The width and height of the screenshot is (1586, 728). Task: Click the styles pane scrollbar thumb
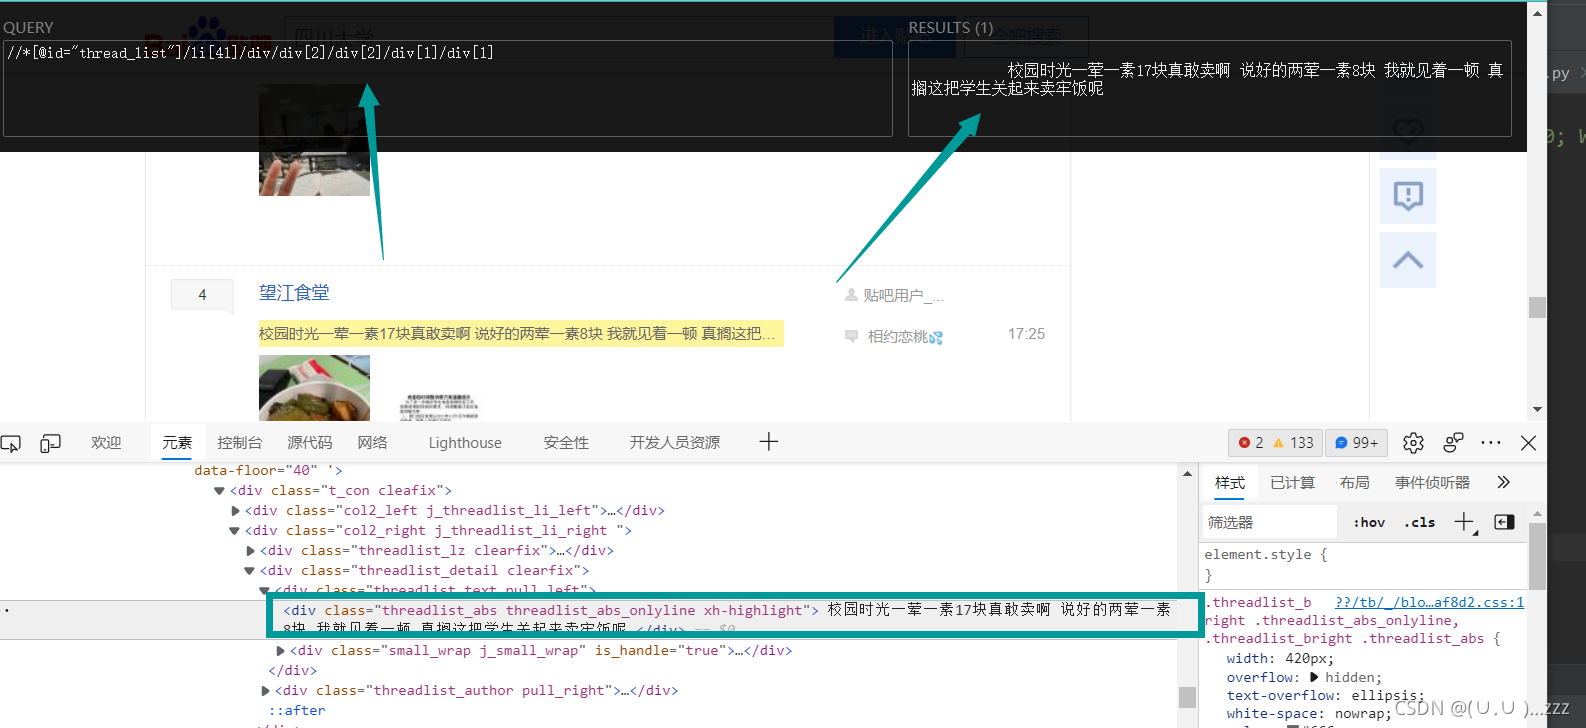(1537, 556)
